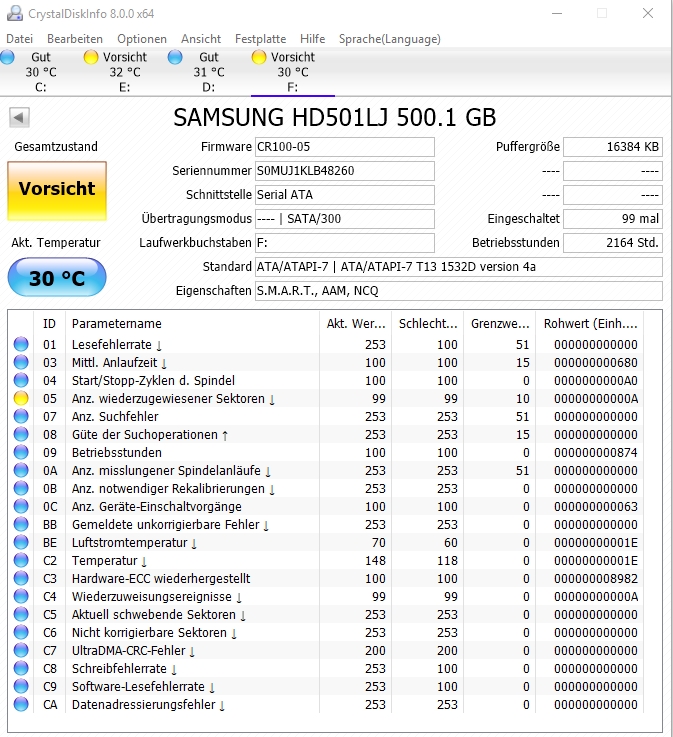The width and height of the screenshot is (673, 737).
Task: Click the Parametername column header
Action: click(x=192, y=323)
